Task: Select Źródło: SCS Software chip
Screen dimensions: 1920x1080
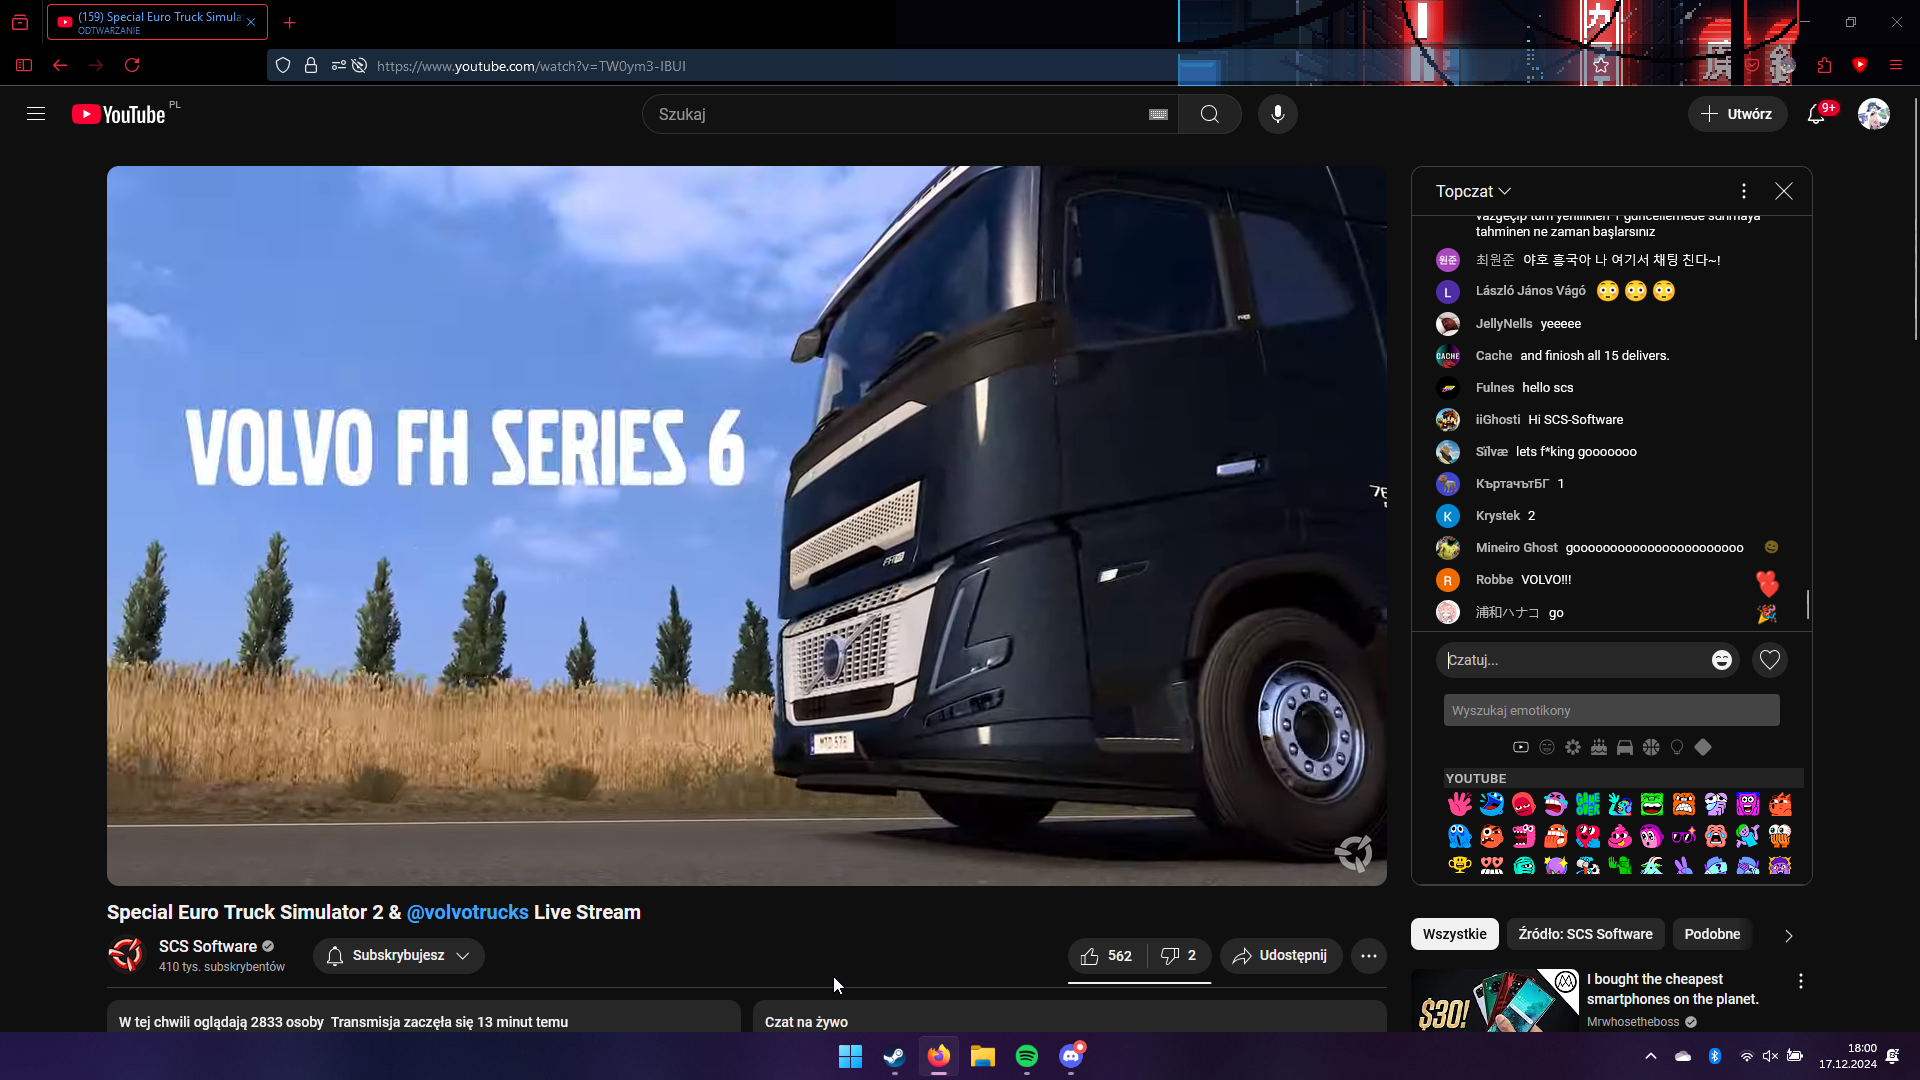Action: click(x=1585, y=934)
